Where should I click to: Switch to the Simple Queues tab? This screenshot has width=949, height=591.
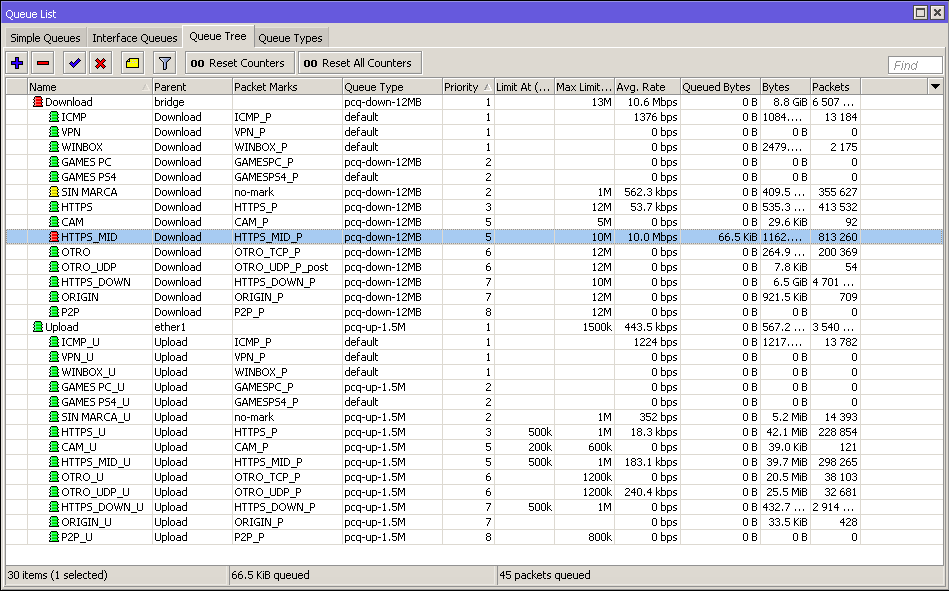click(45, 38)
